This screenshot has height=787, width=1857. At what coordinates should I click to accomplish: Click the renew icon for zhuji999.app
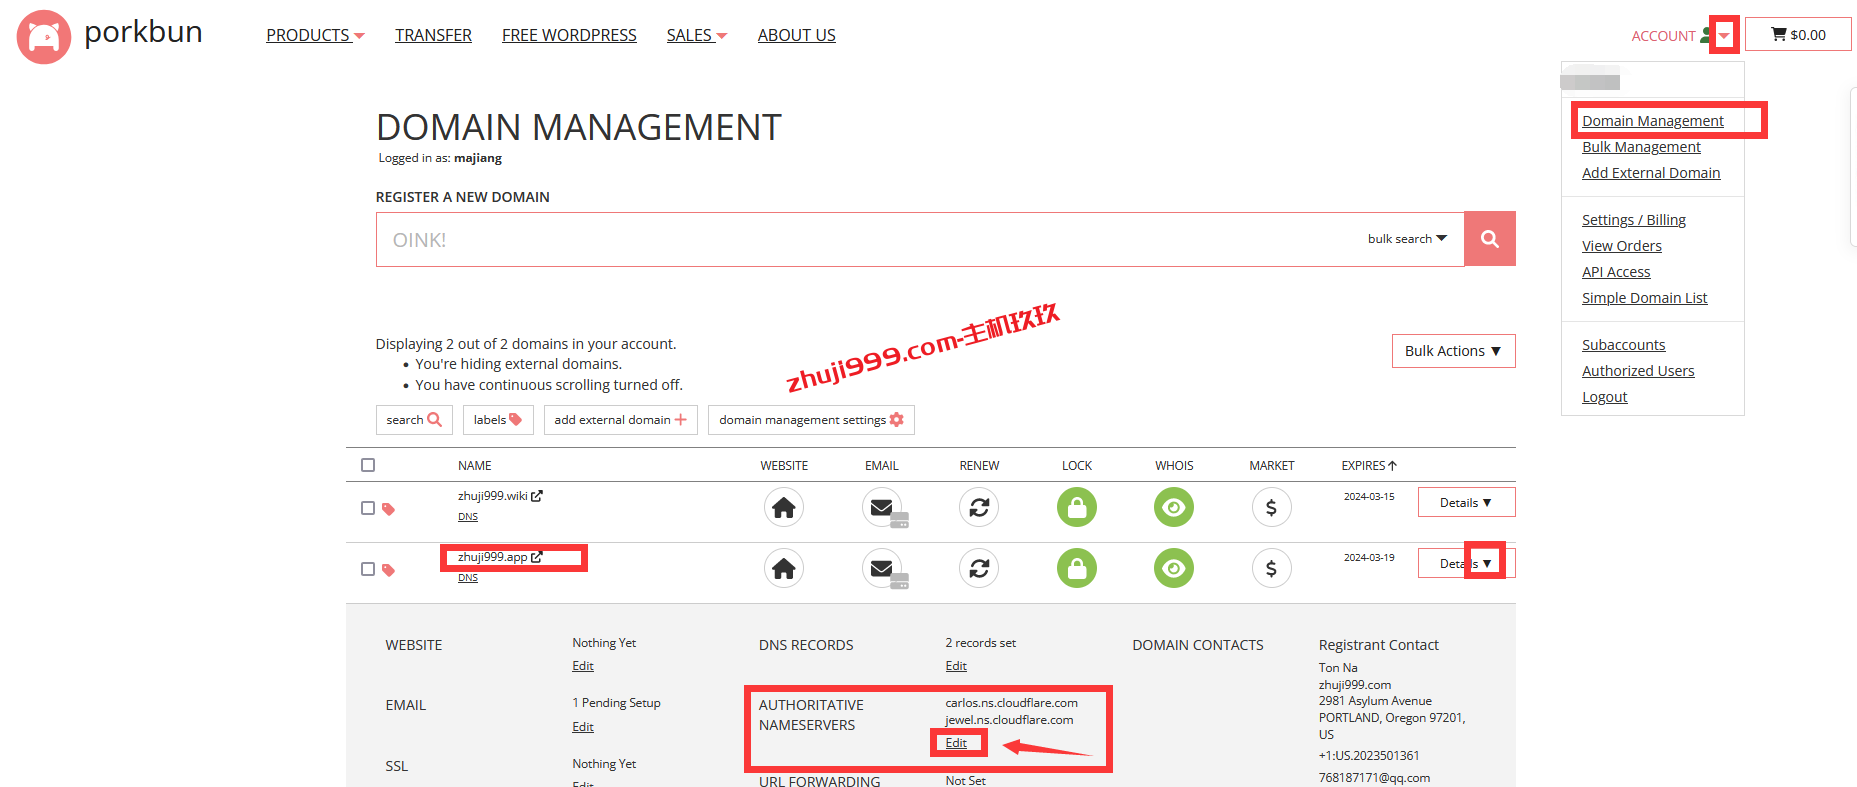pyautogui.click(x=979, y=569)
